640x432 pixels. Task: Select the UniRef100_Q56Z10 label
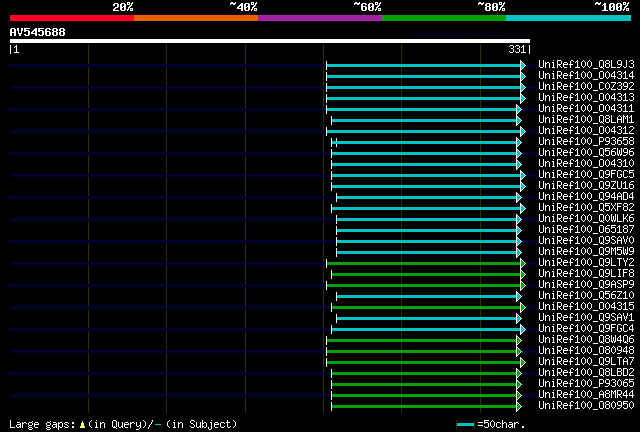pyautogui.click(x=586, y=296)
